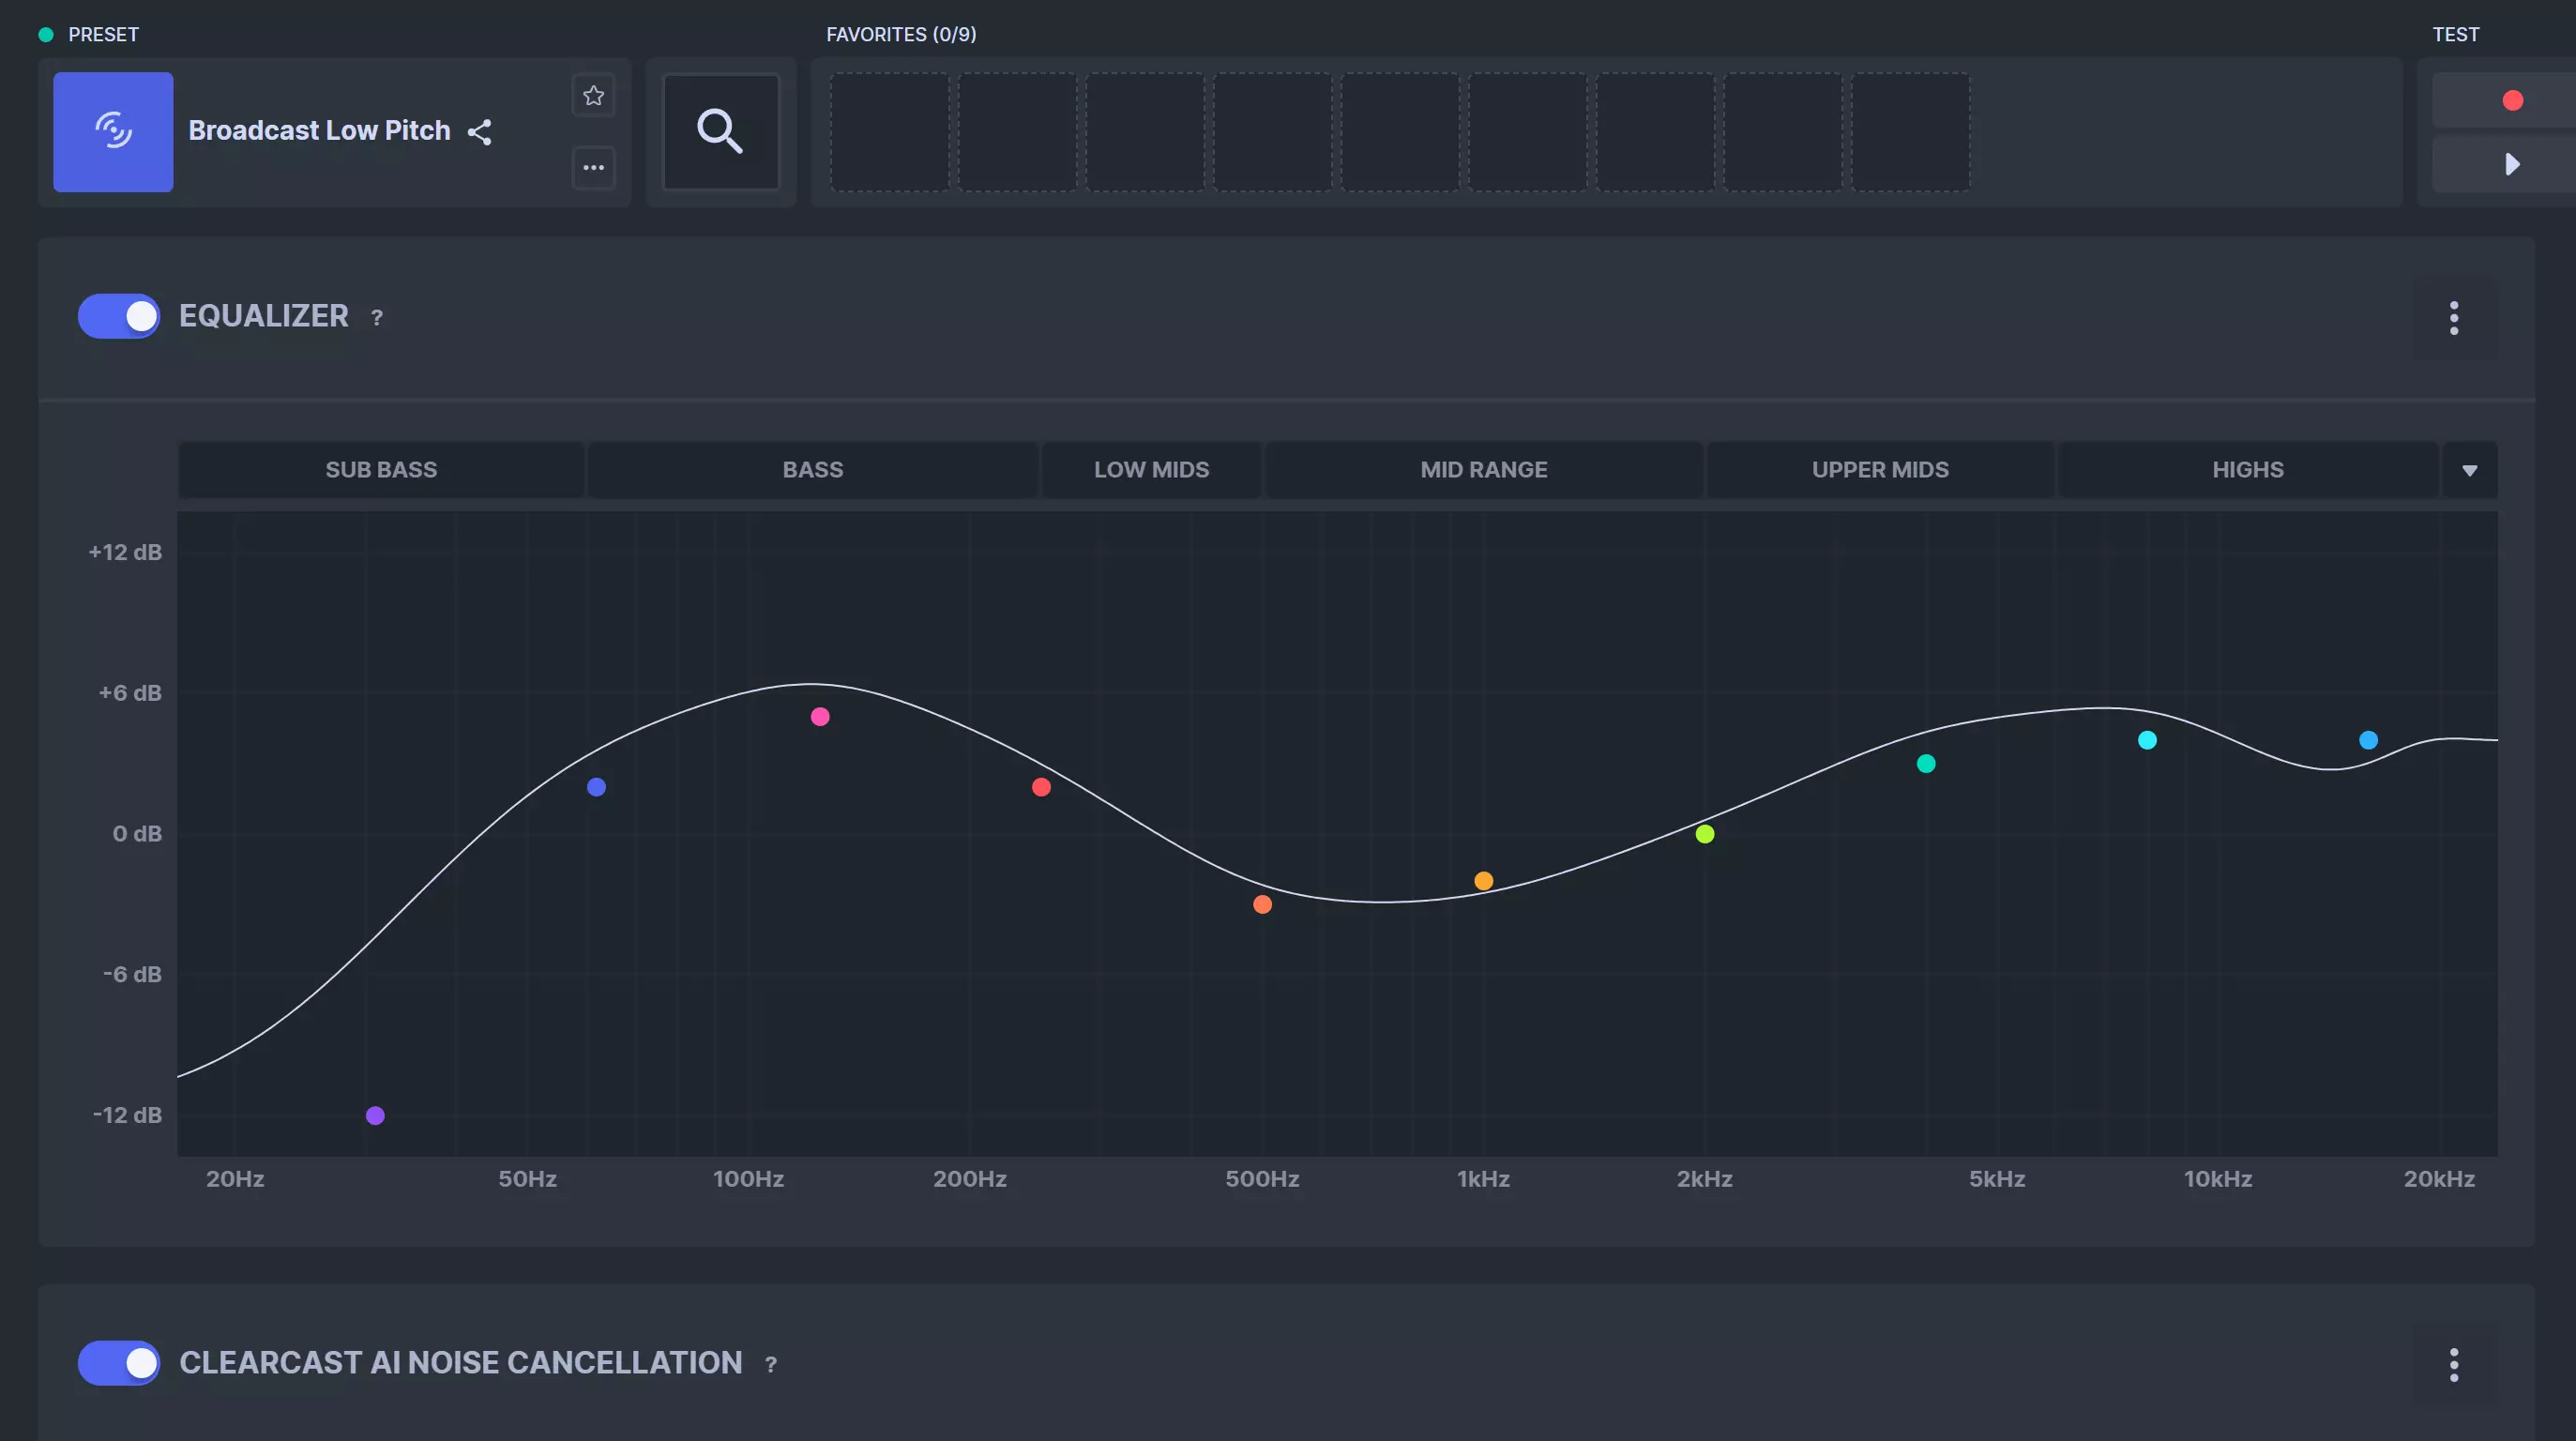Select the HIGHS band tab

2248,470
